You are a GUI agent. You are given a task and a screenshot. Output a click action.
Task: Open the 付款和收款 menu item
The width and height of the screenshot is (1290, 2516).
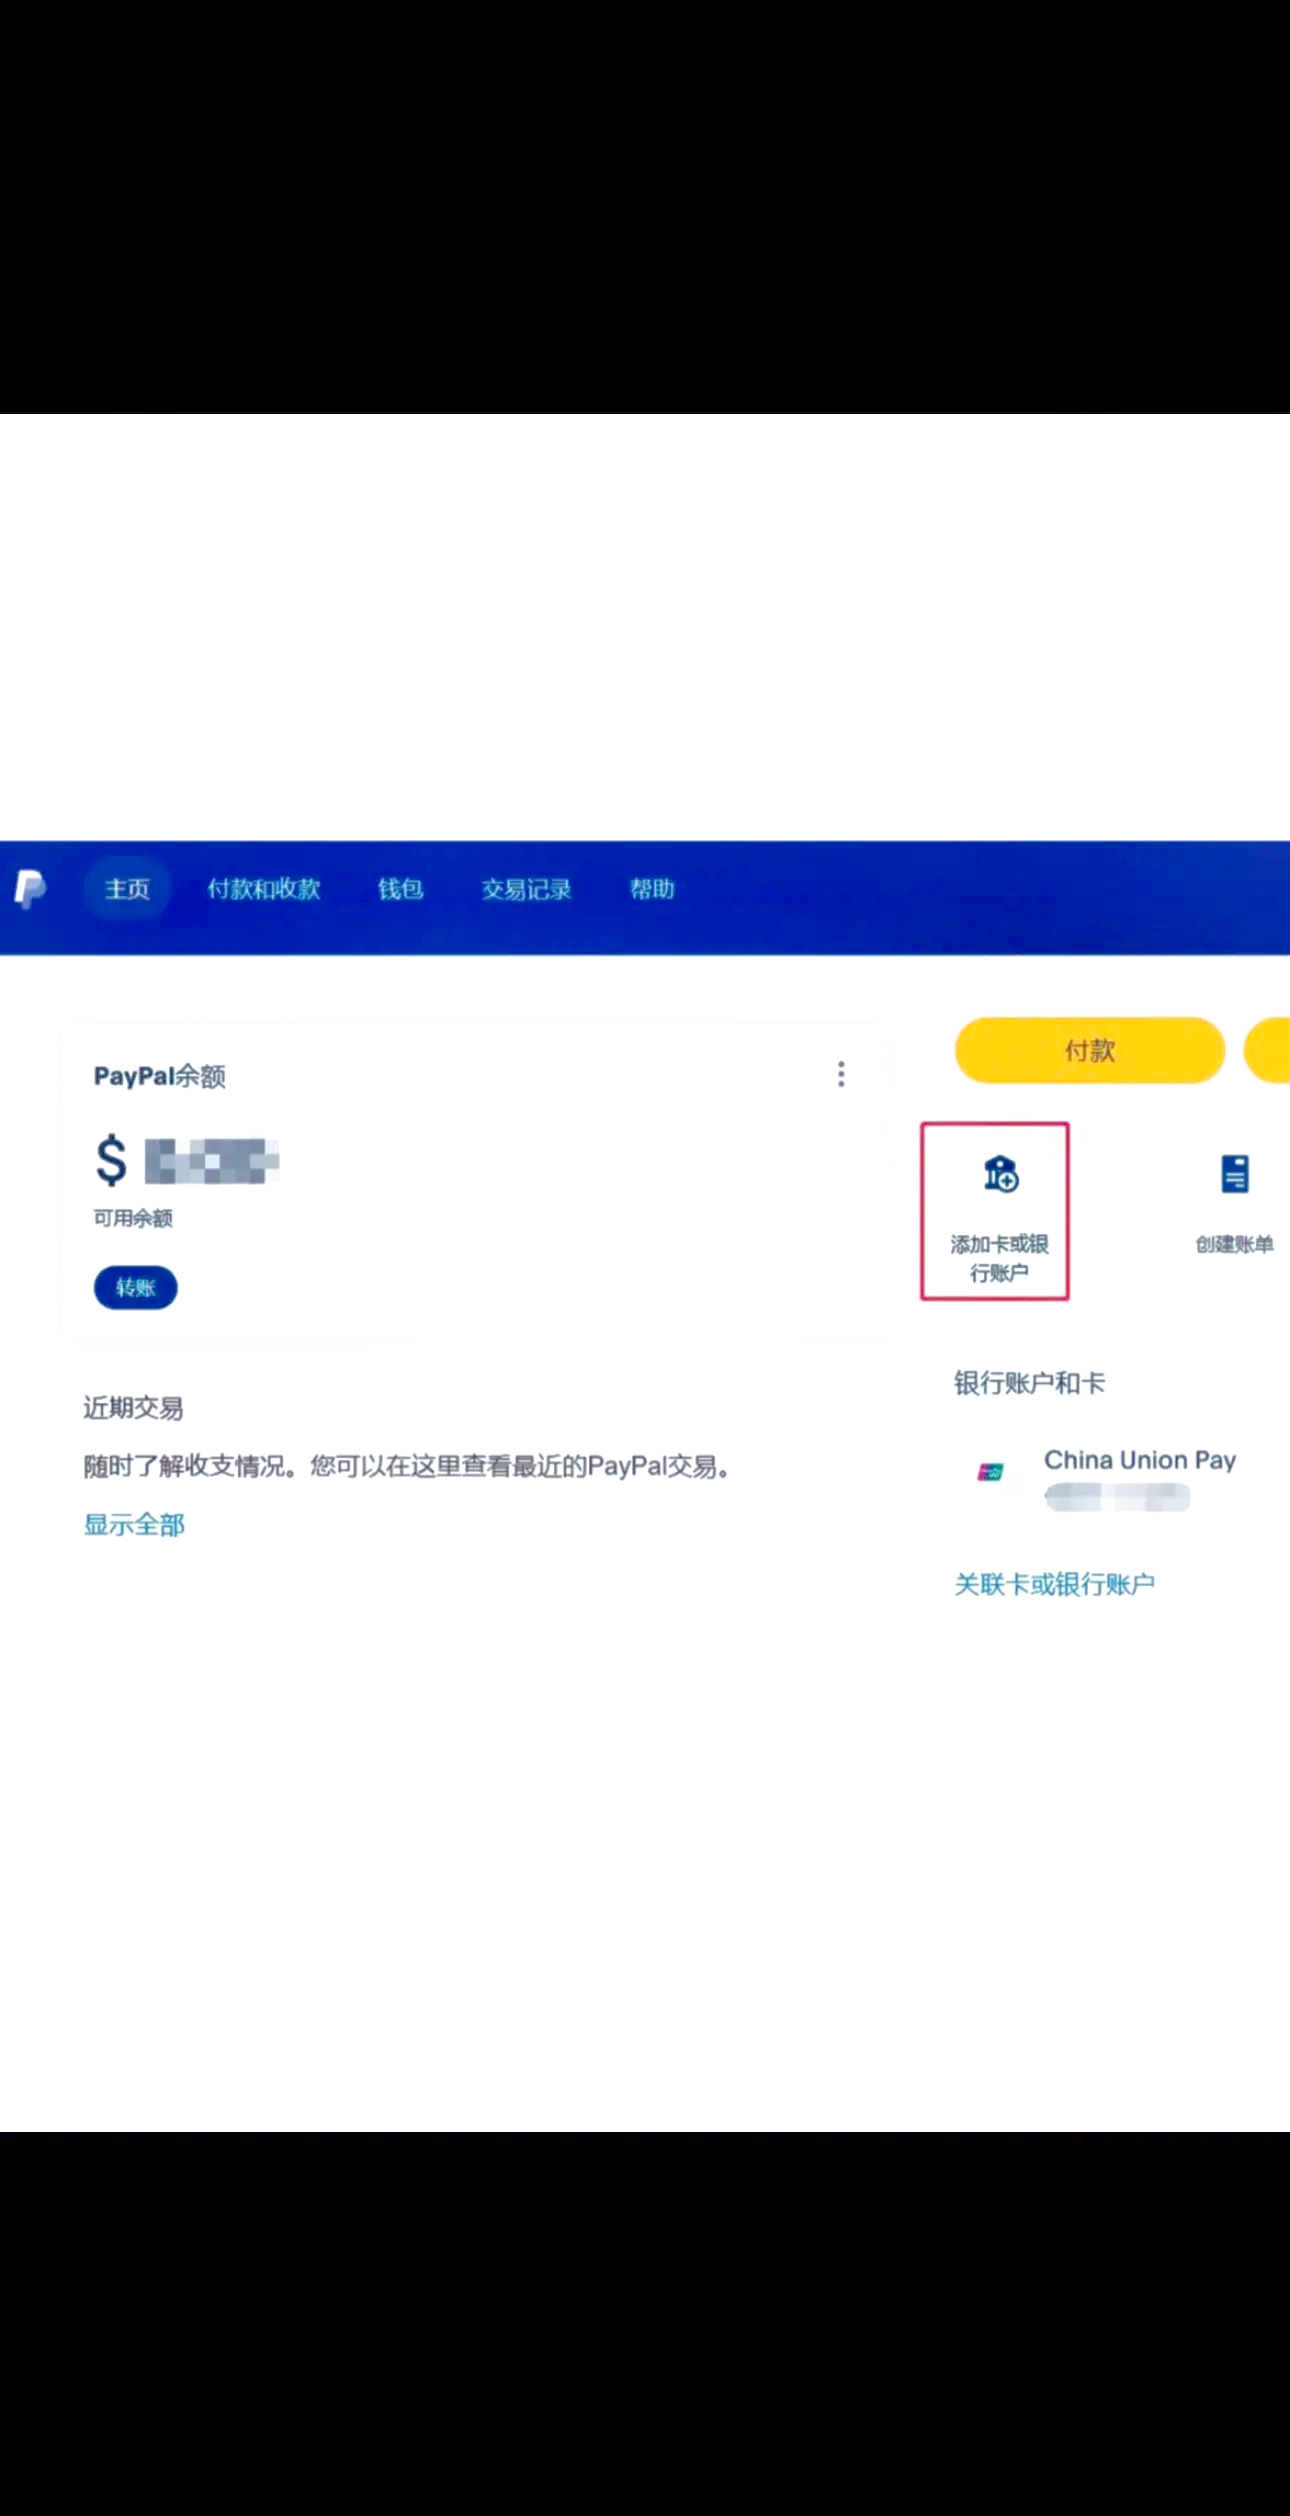click(264, 888)
